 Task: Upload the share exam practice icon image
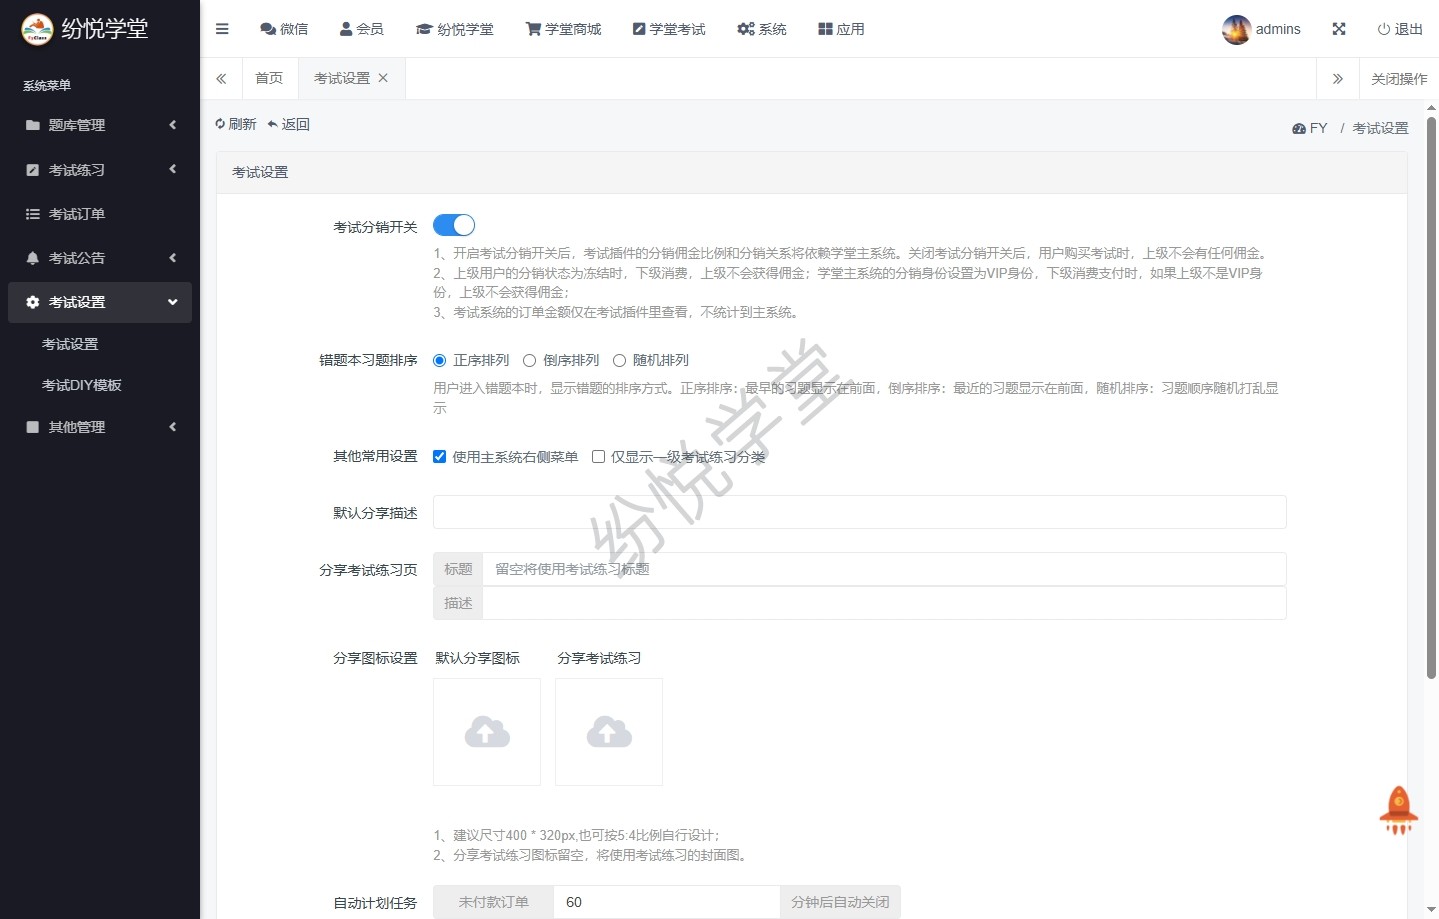[x=609, y=732]
